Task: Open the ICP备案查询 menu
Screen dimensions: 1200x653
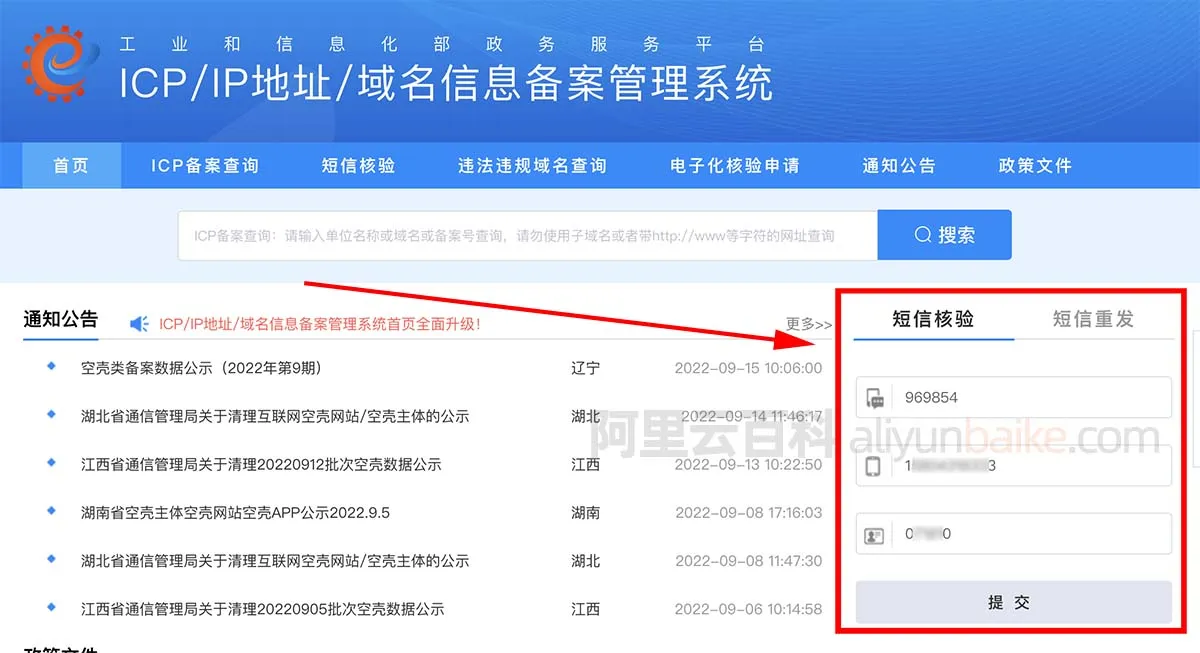Action: coord(204,166)
